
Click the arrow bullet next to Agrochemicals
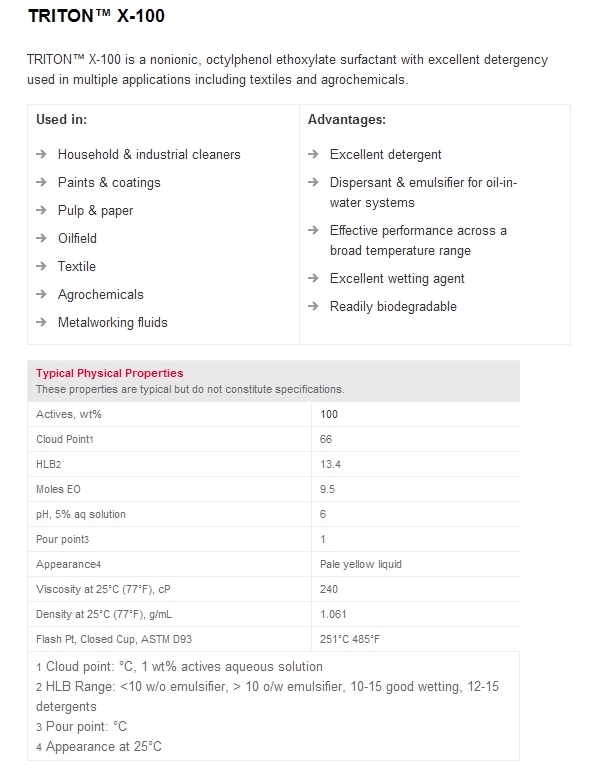pos(41,294)
